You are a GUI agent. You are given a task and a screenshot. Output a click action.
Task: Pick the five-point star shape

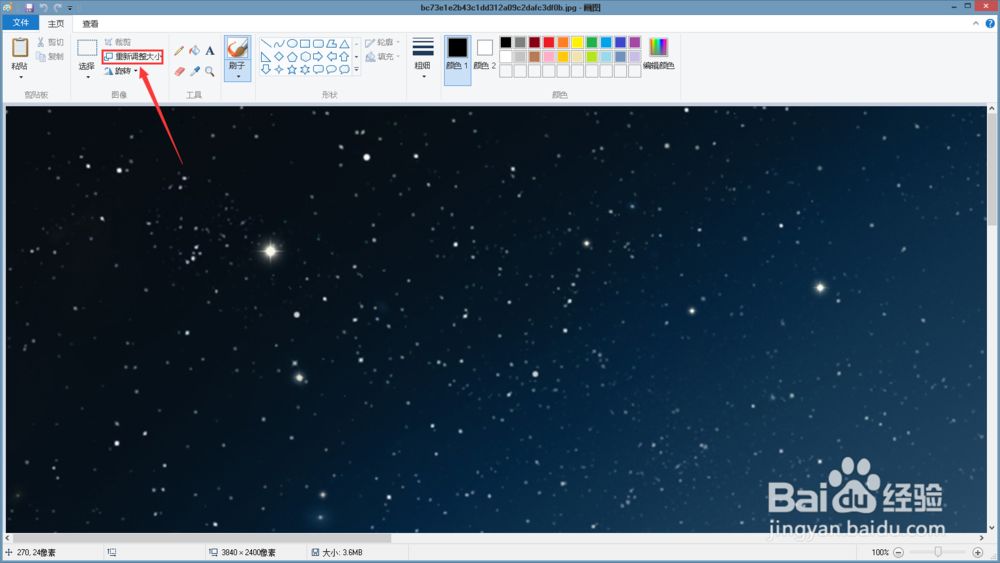tap(292, 69)
